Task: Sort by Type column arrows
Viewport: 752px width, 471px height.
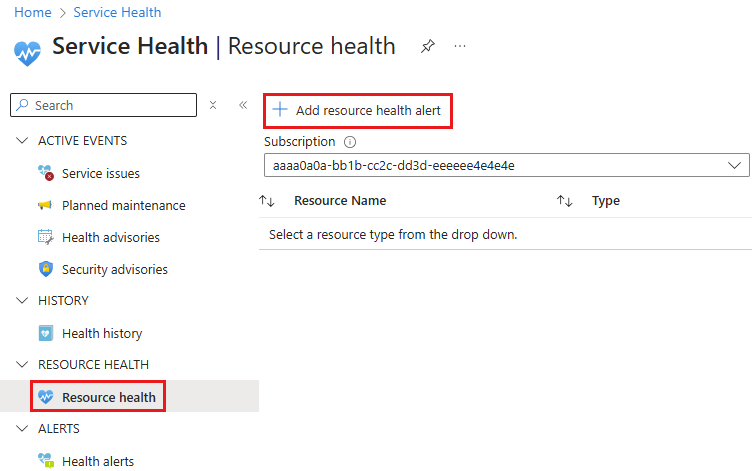Action: pos(564,201)
